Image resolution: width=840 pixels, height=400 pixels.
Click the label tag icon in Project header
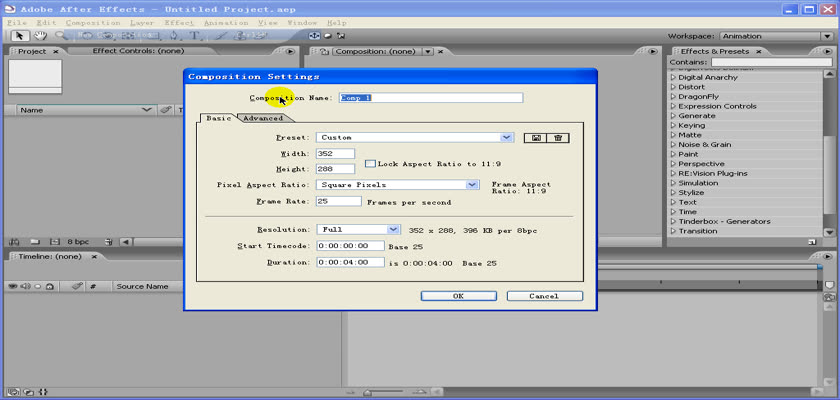pyautogui.click(x=166, y=110)
